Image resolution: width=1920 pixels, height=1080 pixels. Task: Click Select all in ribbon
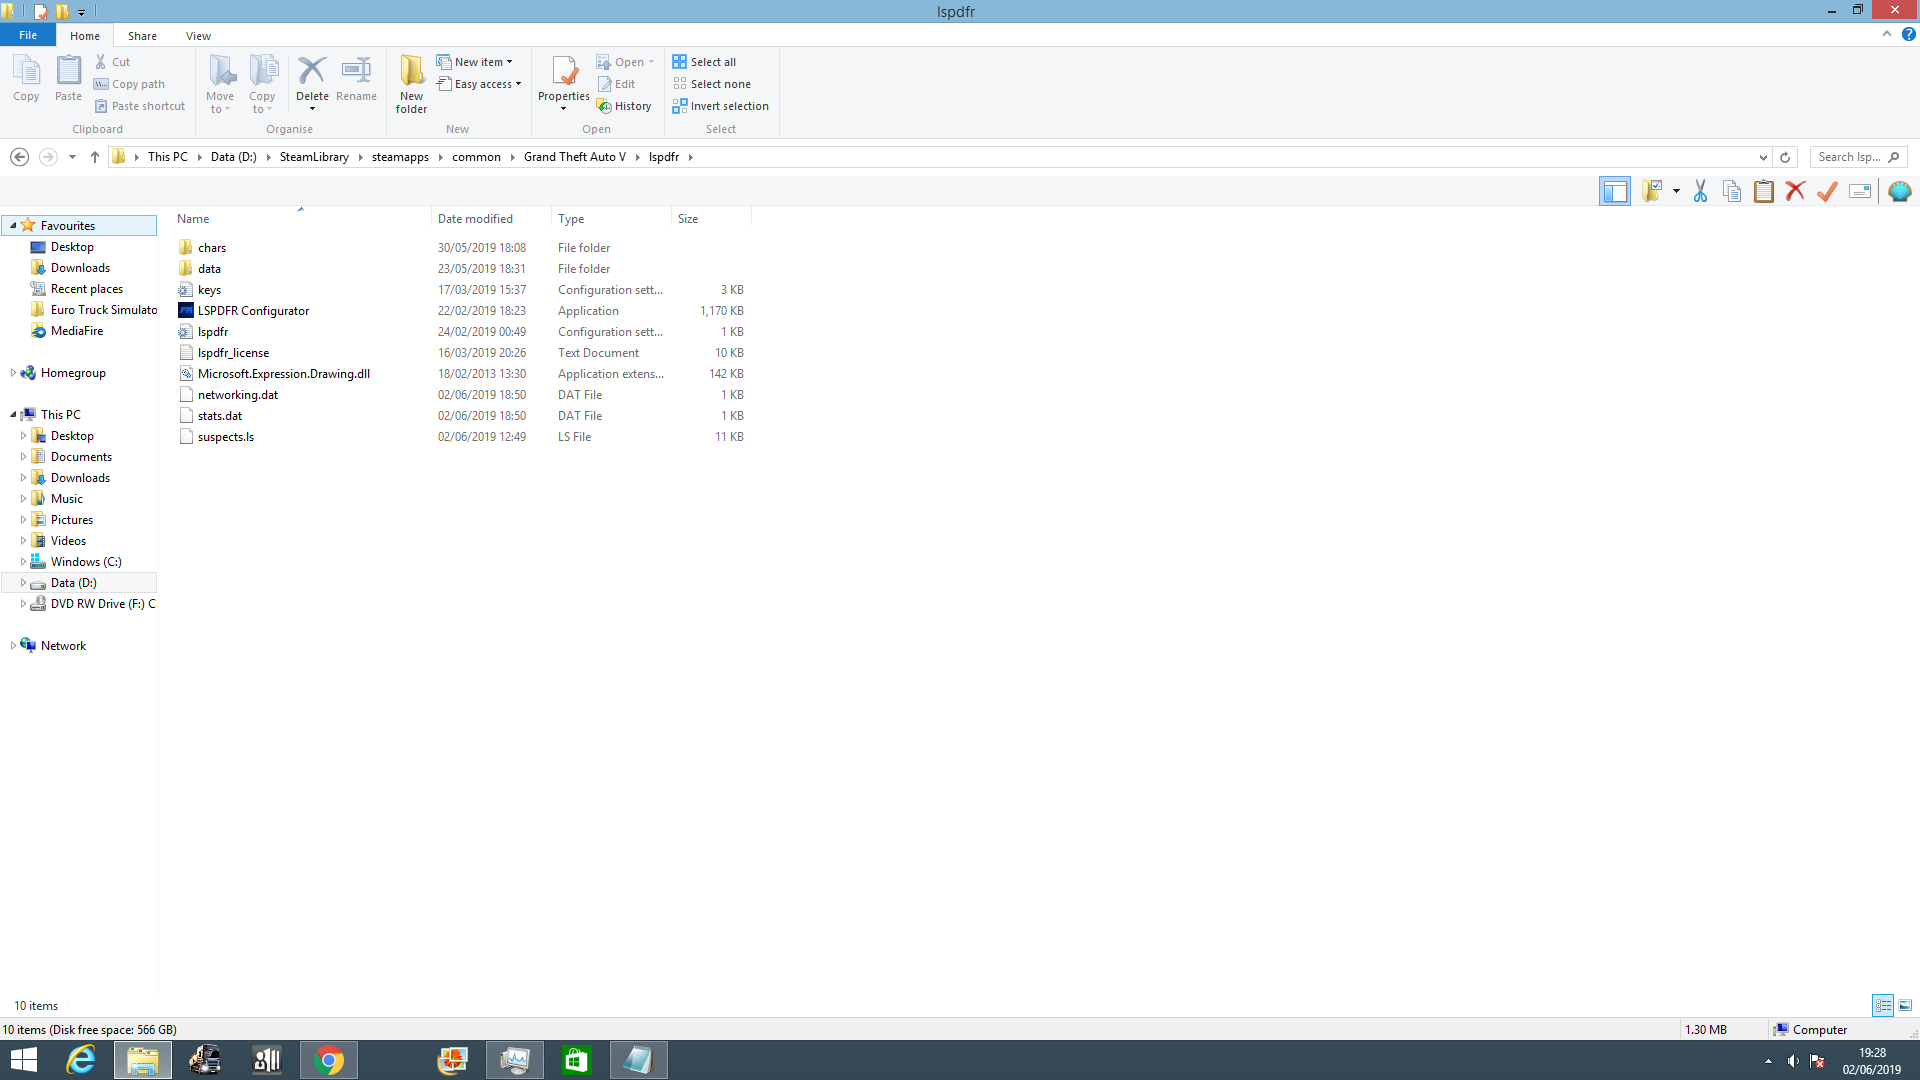(704, 62)
